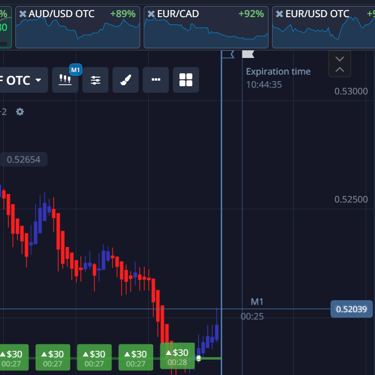Close the EUR/USD OTC favorite tab
375x375 pixels.
280,14
